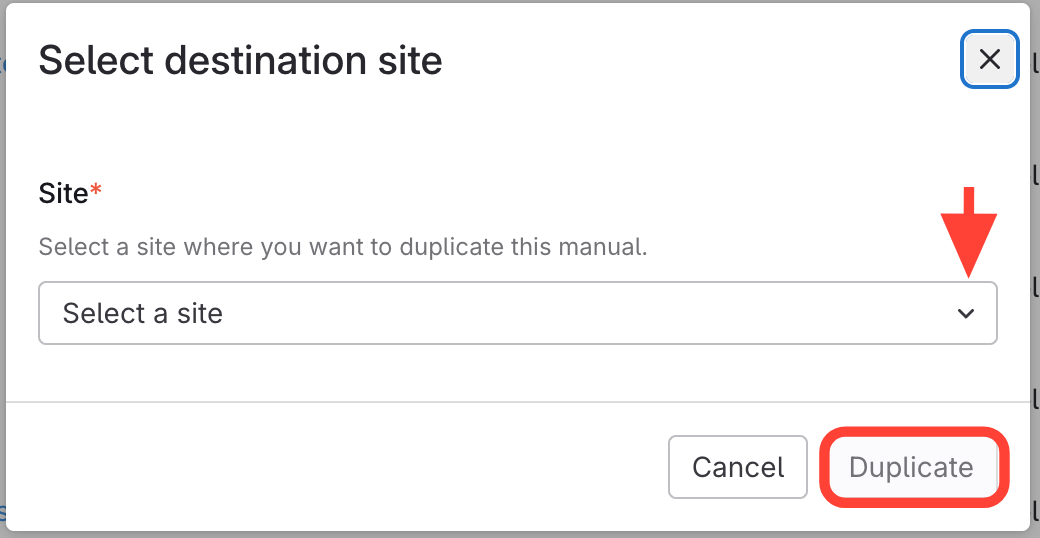
Task: Click the red required asterisk beside Site
Action: click(96, 190)
